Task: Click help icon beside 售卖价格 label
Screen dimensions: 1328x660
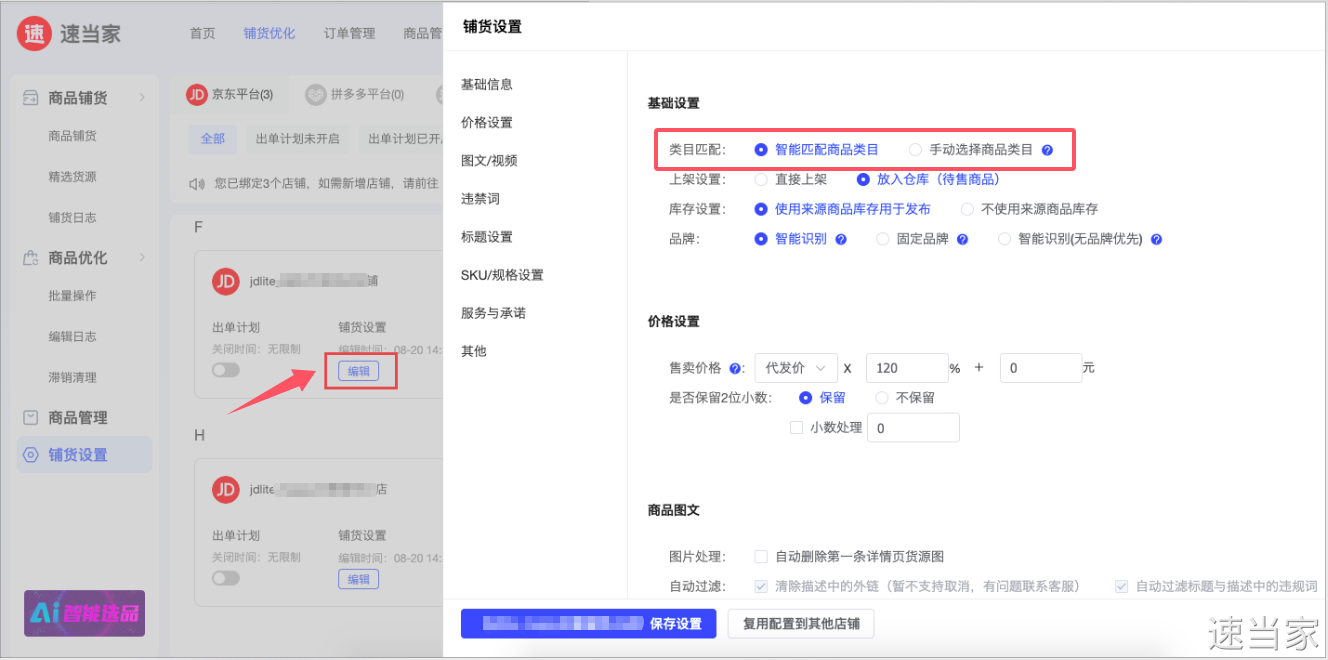Action: click(736, 368)
